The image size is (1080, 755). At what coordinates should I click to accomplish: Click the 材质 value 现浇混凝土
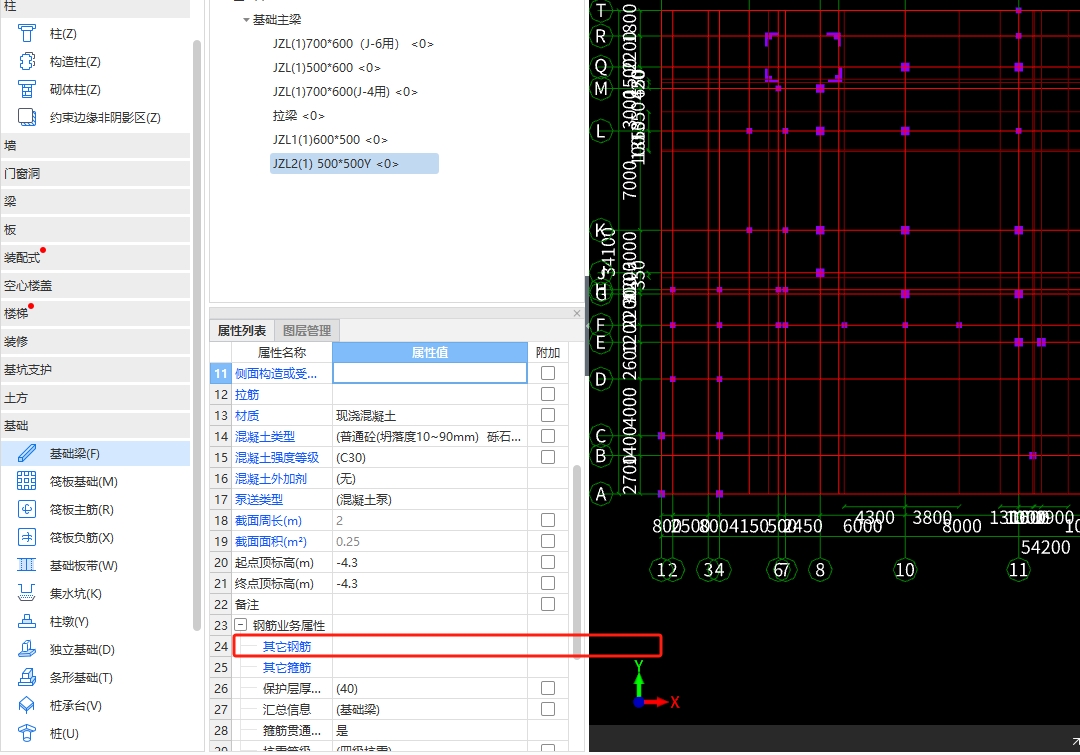430,415
